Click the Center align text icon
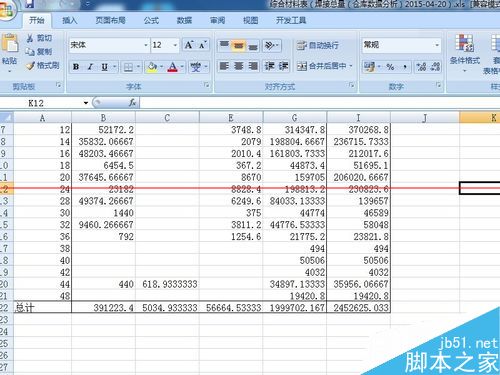 click(x=238, y=66)
